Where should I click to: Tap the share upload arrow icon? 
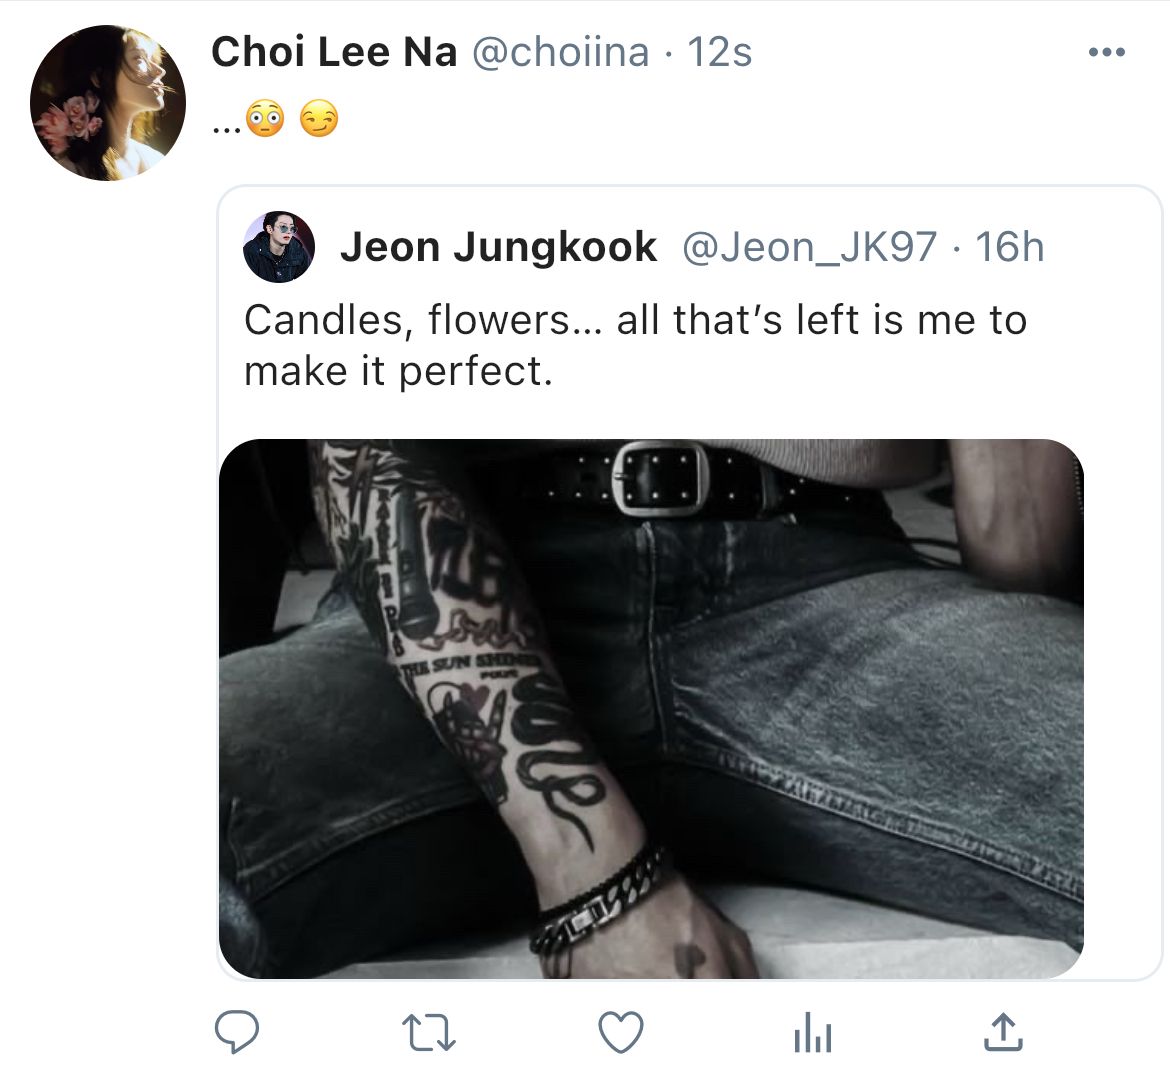pyautogui.click(x=1003, y=1031)
